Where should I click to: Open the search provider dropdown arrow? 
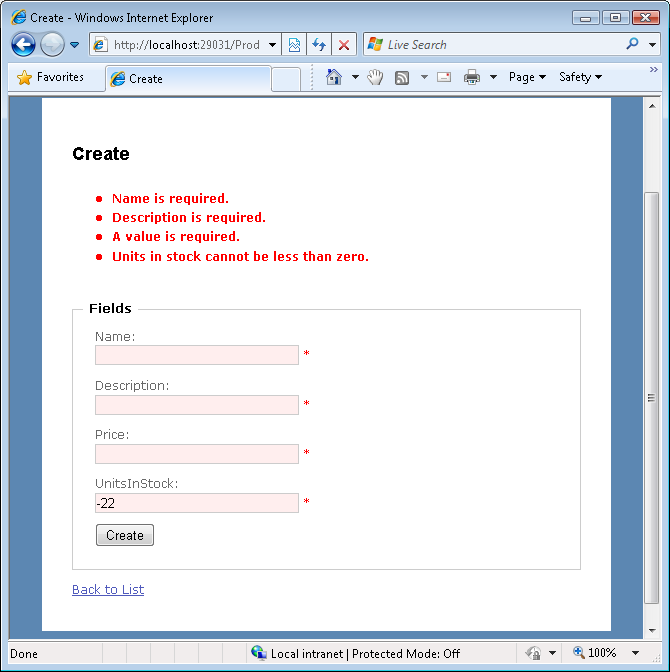(652, 45)
